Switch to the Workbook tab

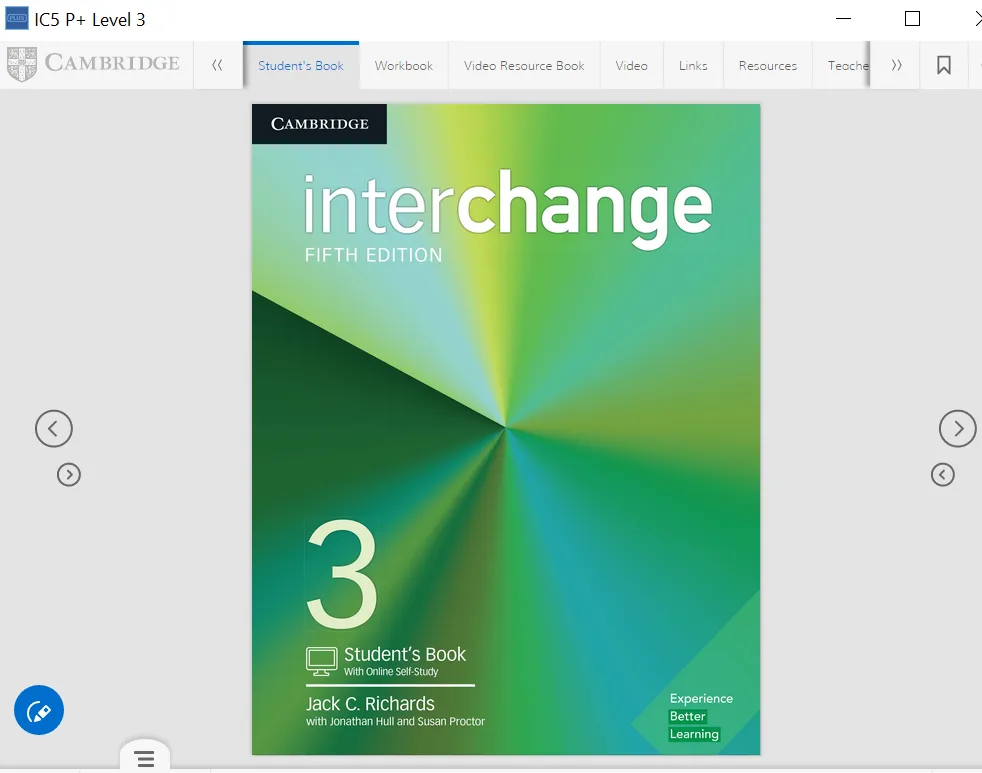[x=403, y=65]
